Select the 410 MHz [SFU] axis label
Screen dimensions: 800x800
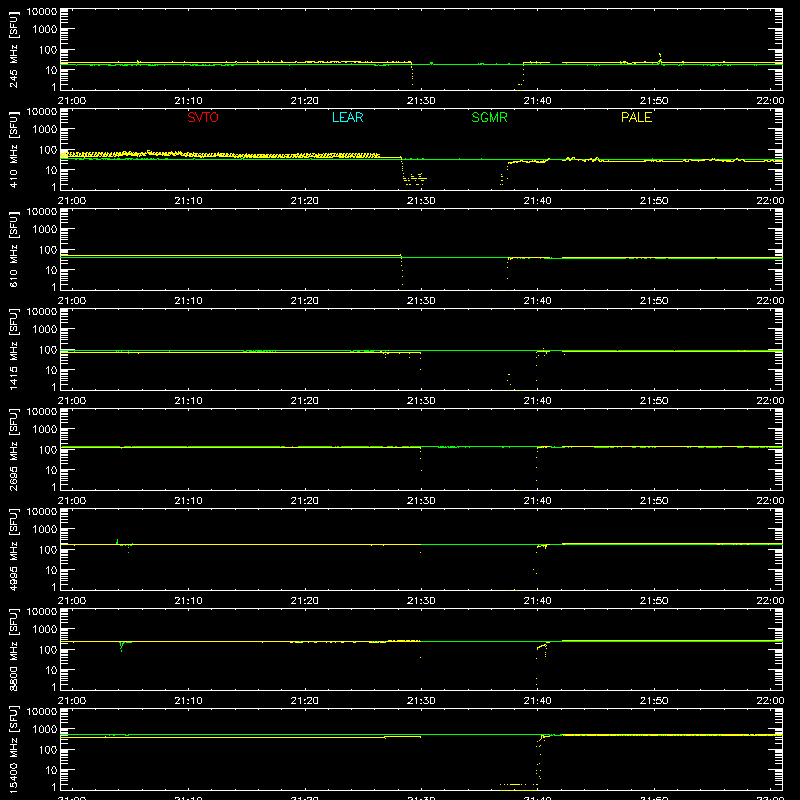(x=13, y=149)
